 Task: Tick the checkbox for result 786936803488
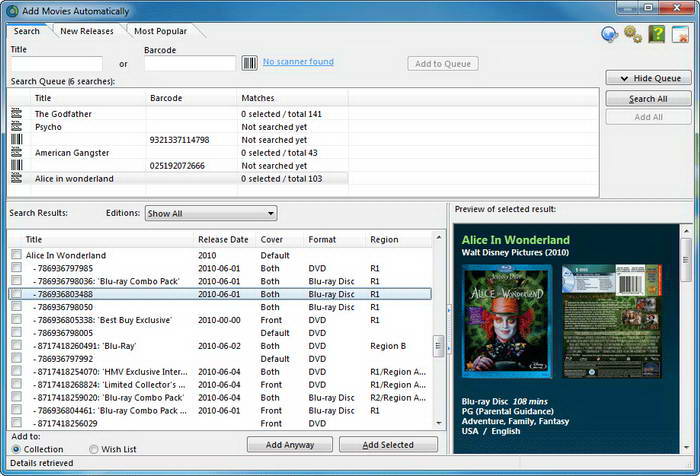point(17,293)
